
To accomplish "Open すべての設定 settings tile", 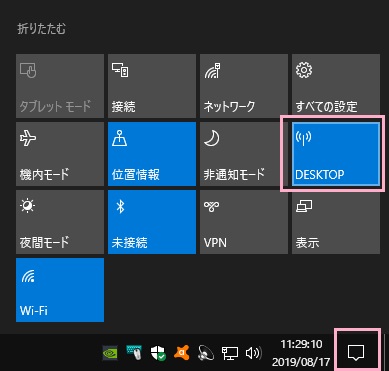I will [336, 86].
